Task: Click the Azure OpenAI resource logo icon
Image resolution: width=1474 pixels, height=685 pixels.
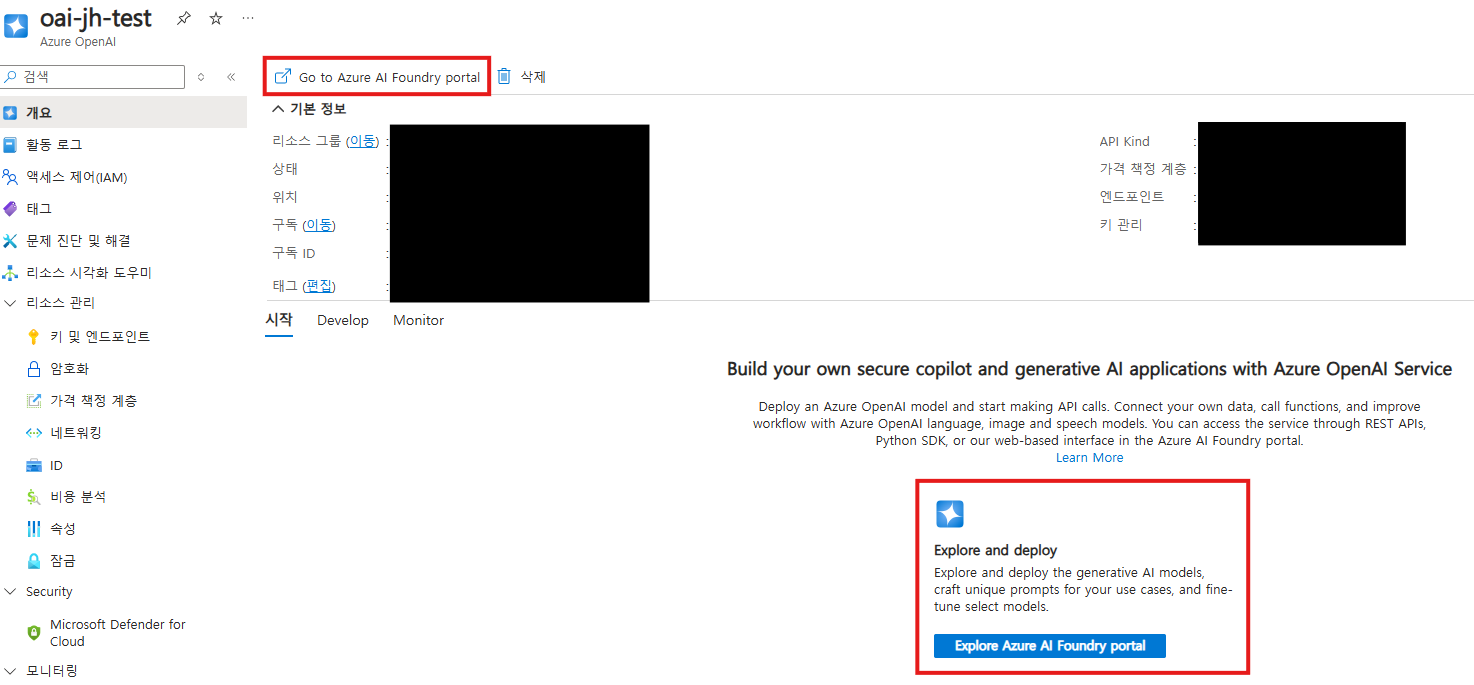Action: click(x=16, y=26)
